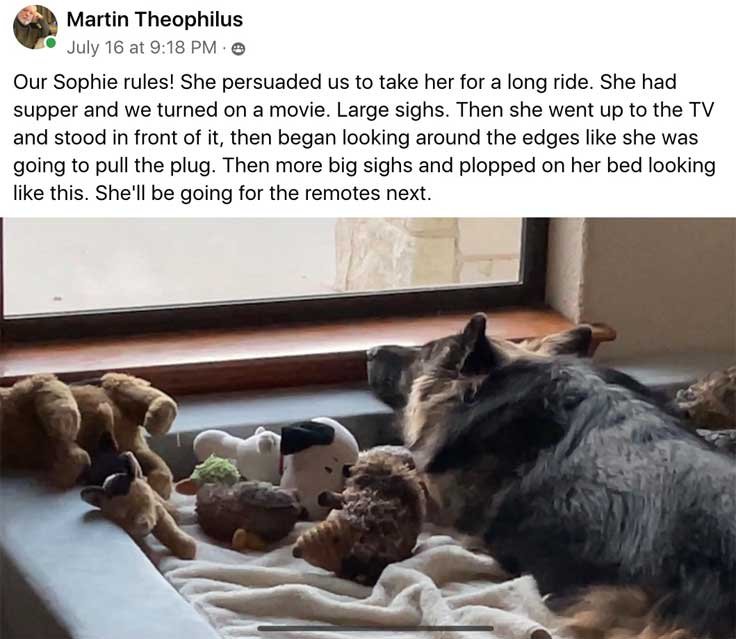Open the Martin Theophilus name link
This screenshot has height=639, width=736.
pyautogui.click(x=154, y=19)
